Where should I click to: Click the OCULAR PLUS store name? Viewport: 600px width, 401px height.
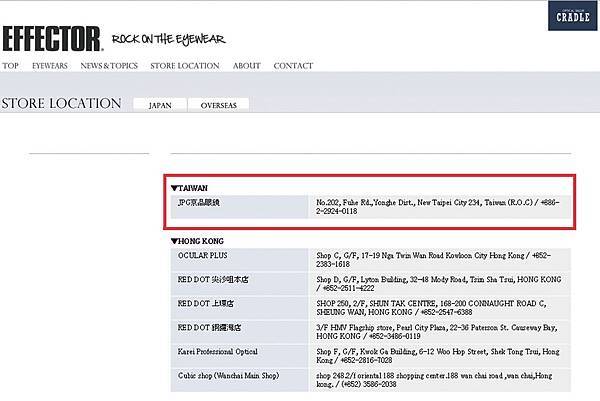point(202,255)
